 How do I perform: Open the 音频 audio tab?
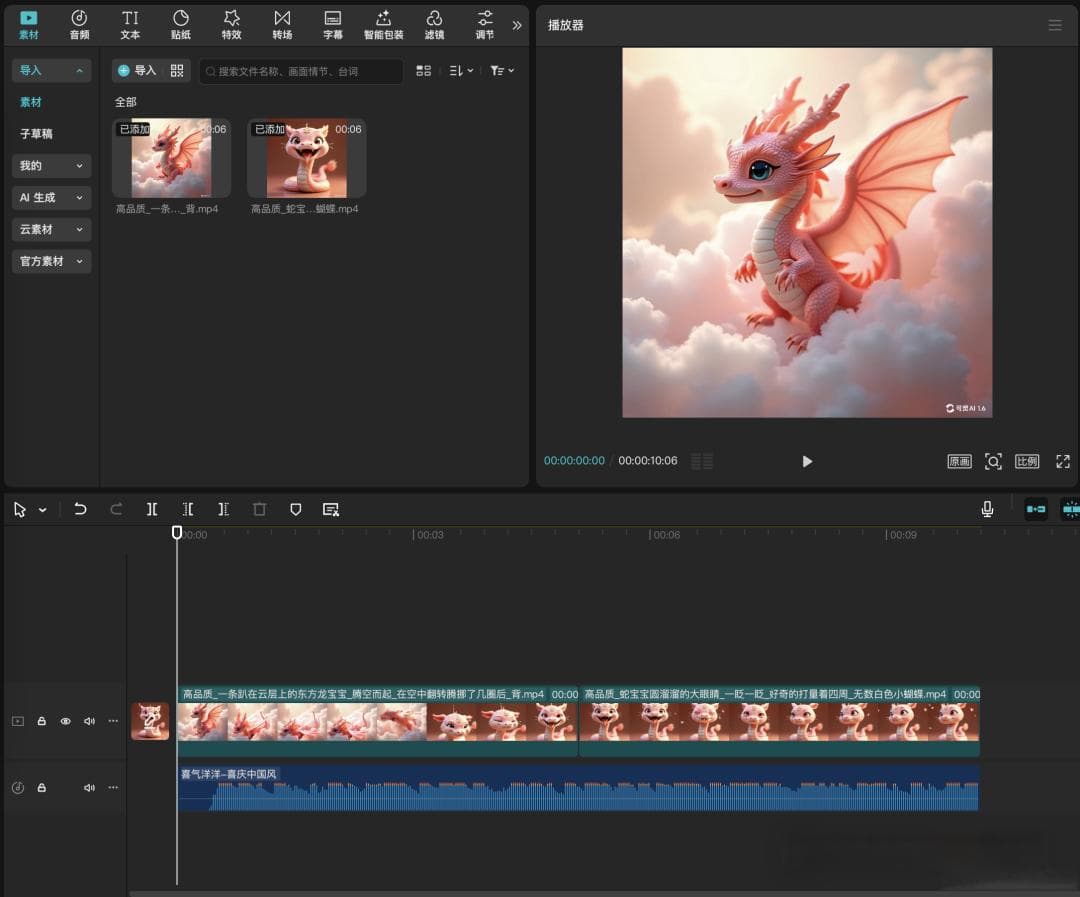79,25
